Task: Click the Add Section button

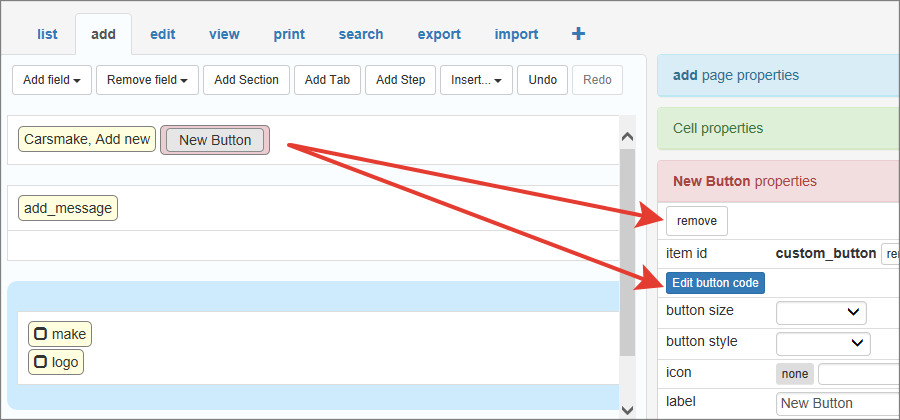Action: pos(246,80)
